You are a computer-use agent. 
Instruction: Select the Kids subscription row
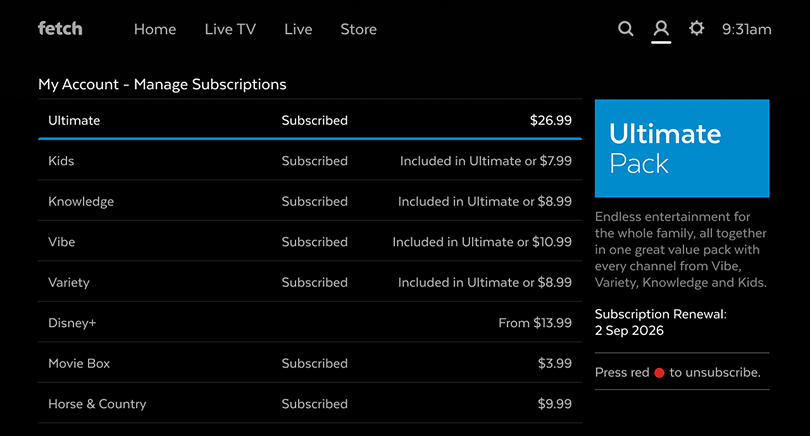click(310, 160)
